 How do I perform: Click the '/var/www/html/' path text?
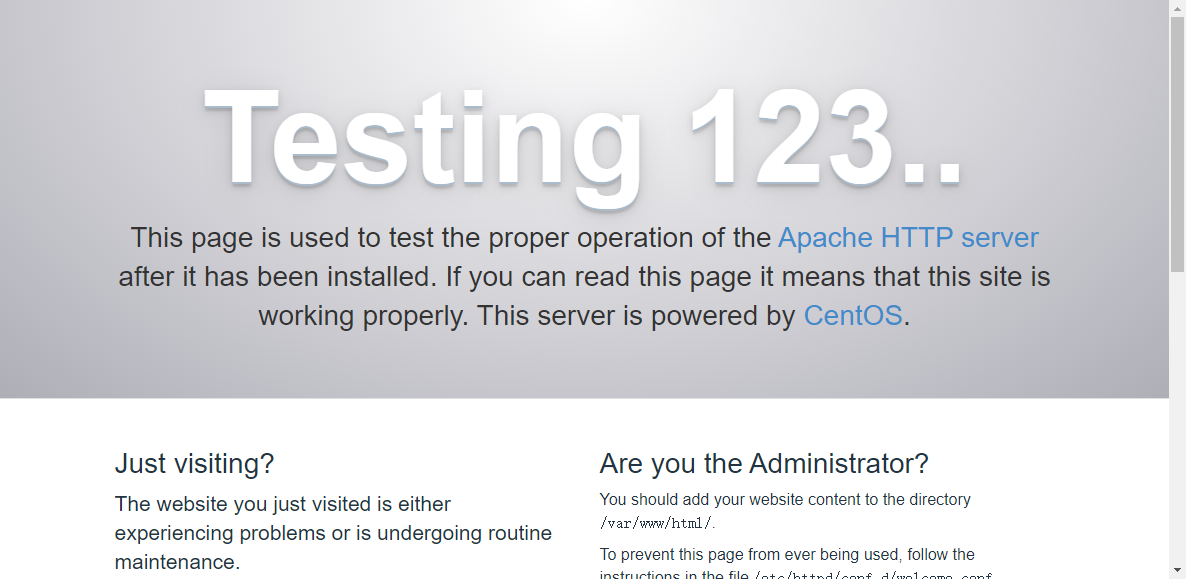656,523
